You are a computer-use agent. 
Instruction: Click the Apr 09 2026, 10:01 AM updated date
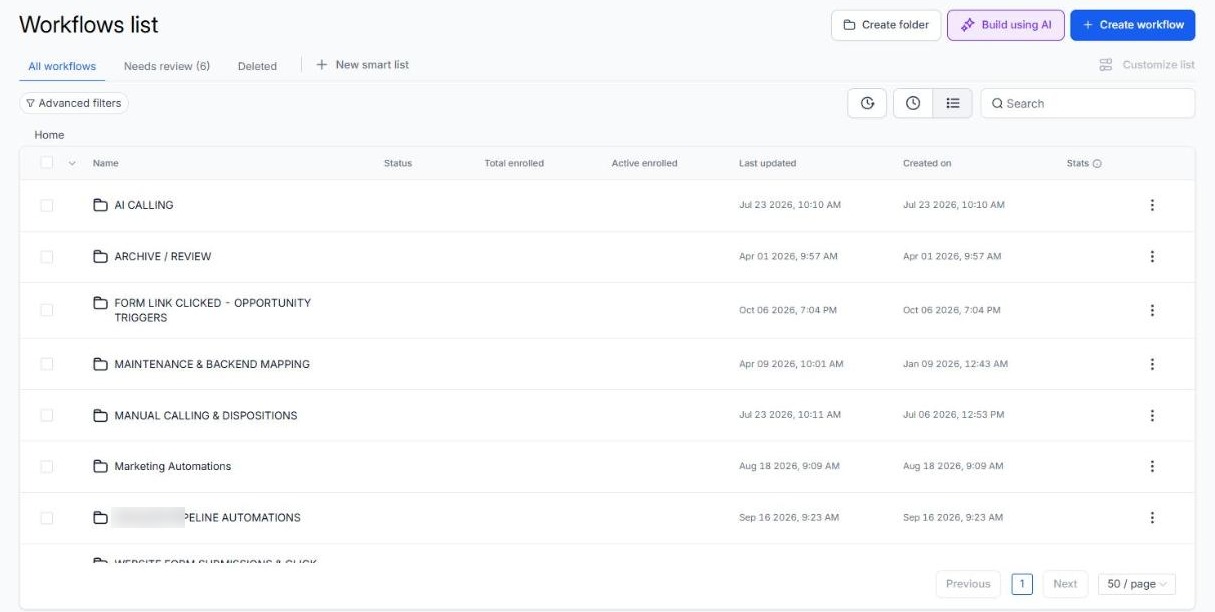point(791,364)
